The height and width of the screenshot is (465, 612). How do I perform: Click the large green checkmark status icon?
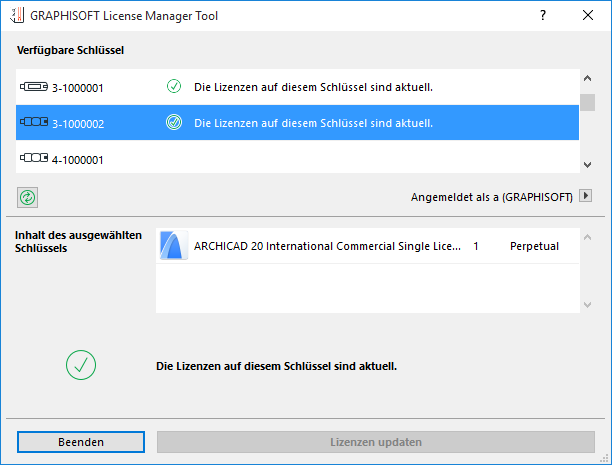pos(81,365)
